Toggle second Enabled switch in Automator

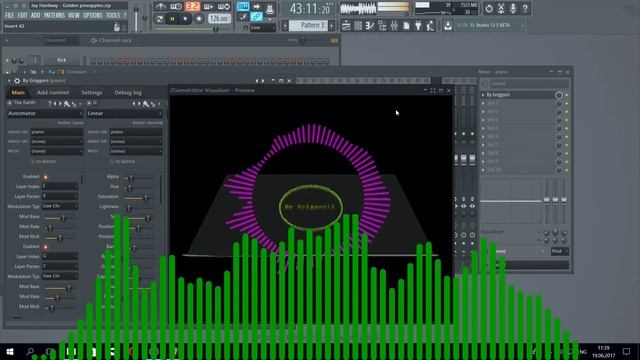point(45,247)
